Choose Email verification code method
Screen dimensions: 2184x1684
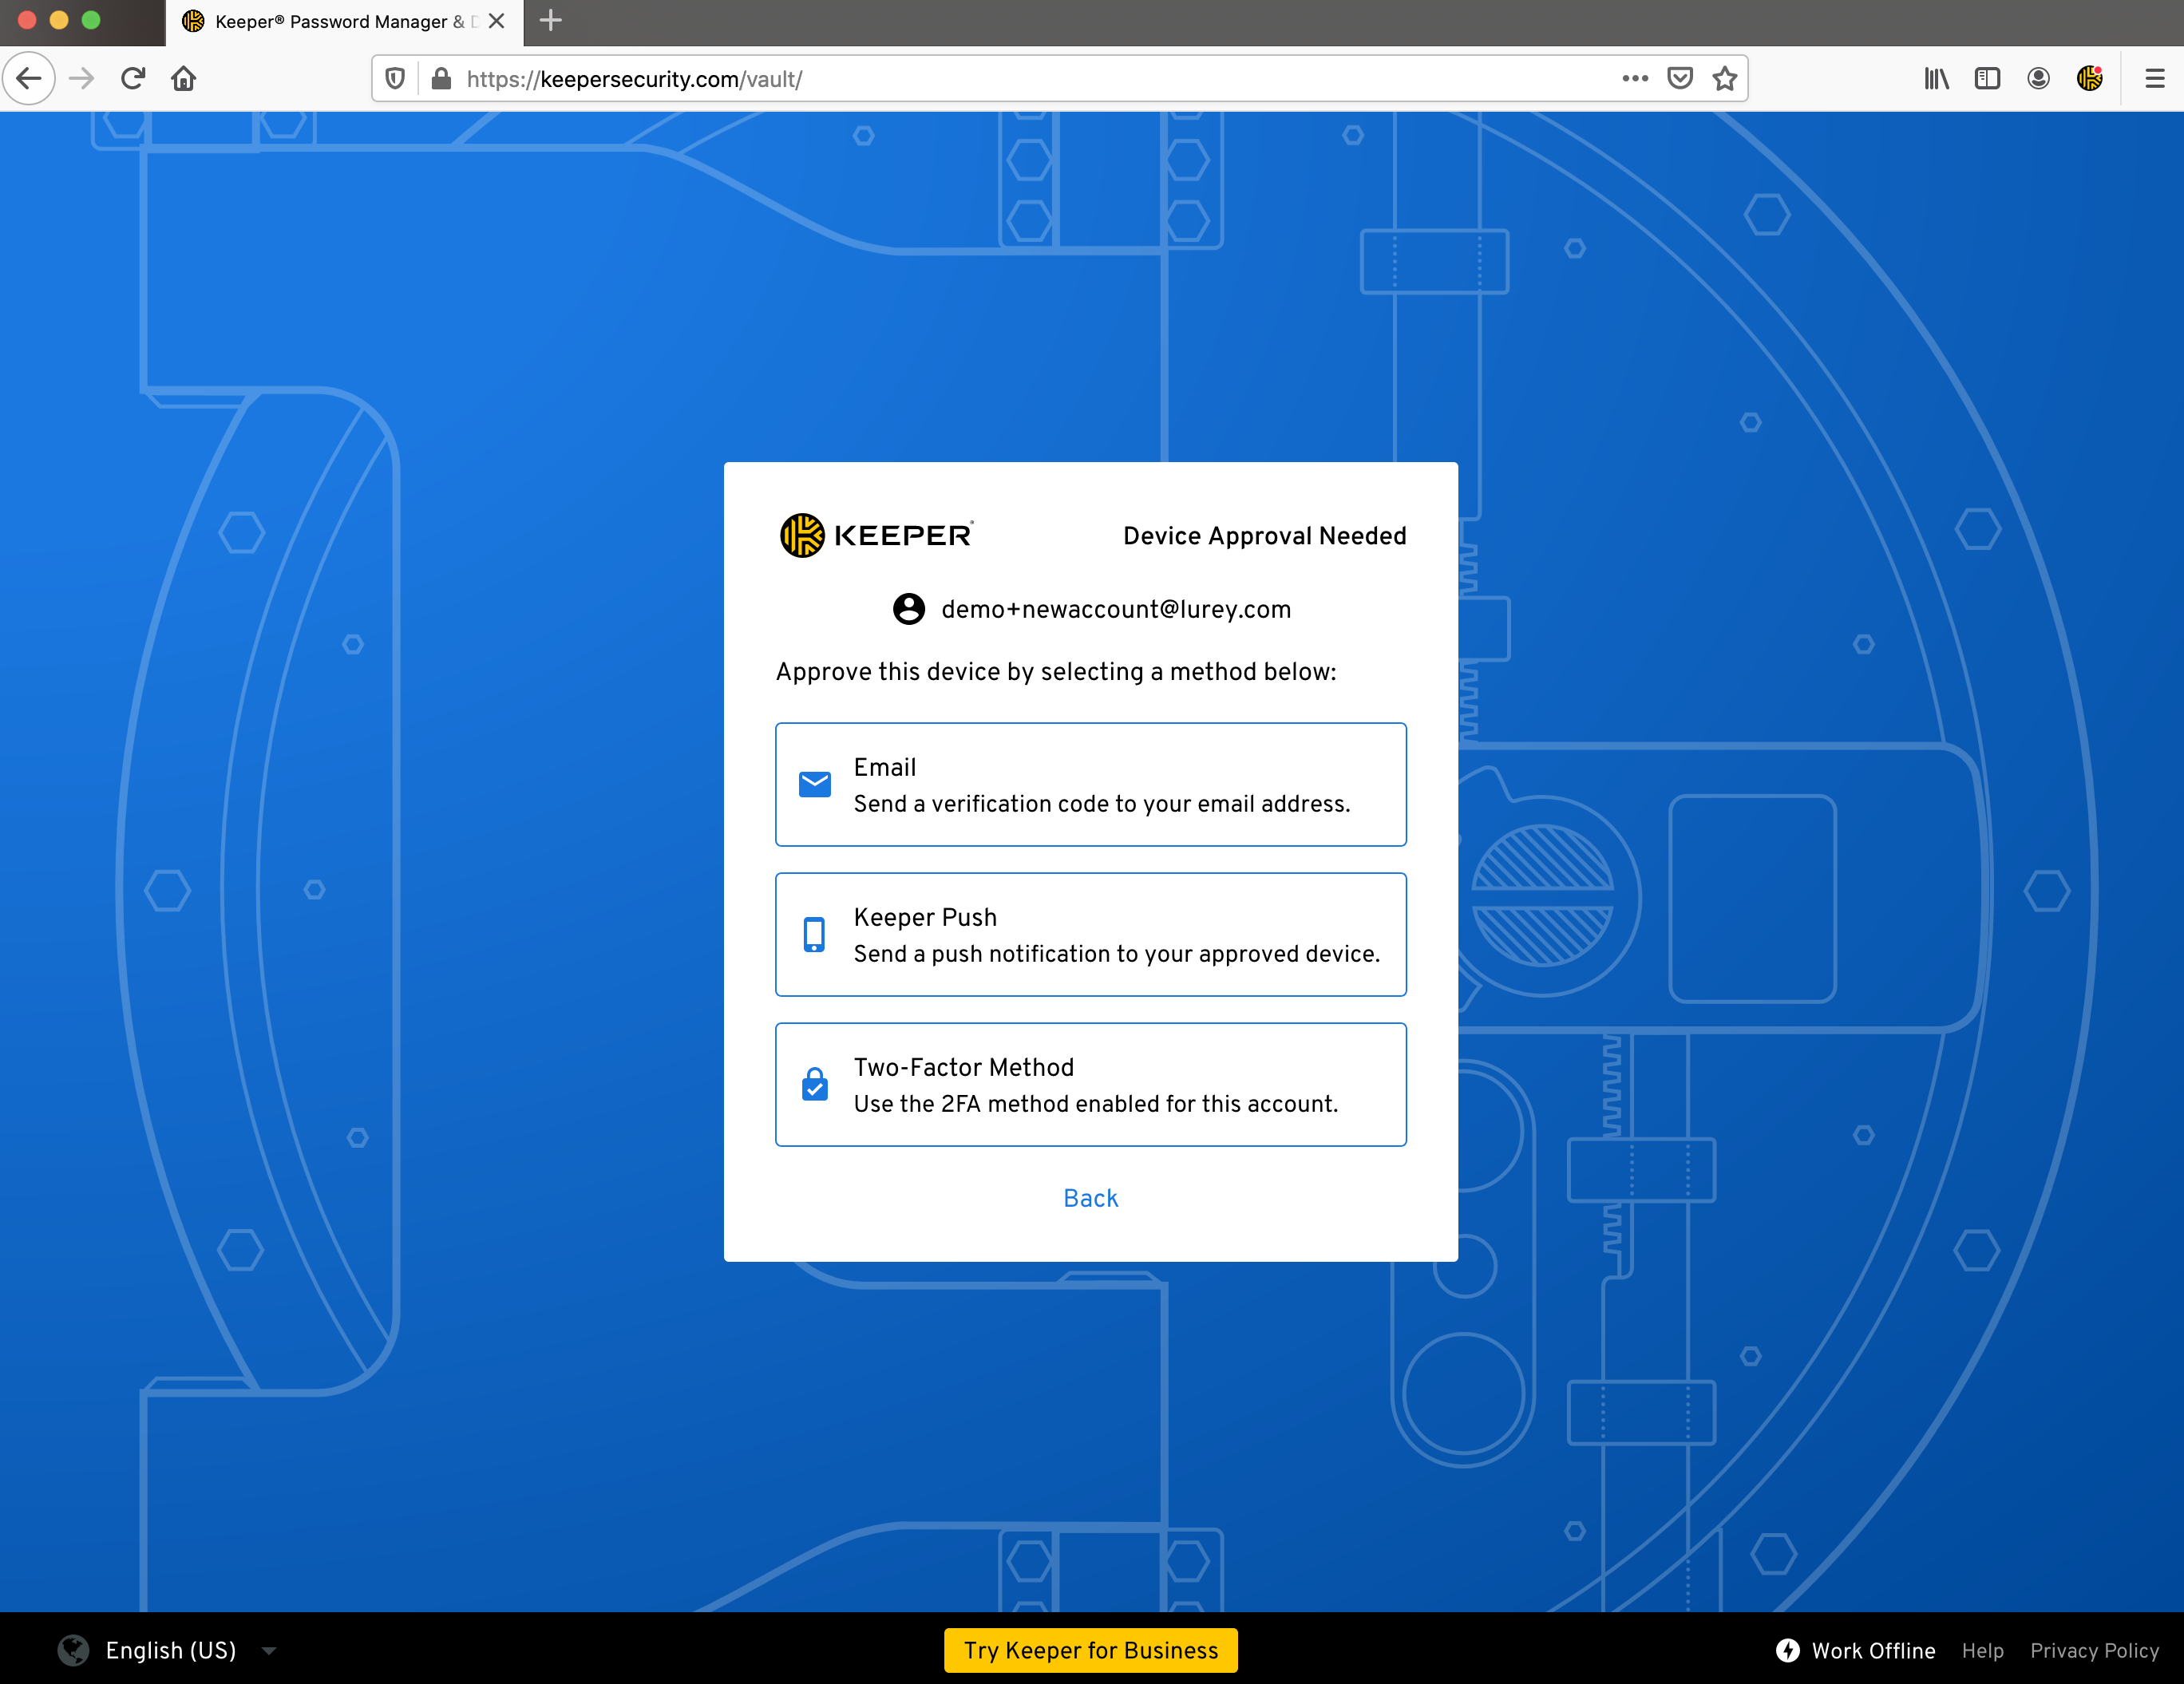1091,785
